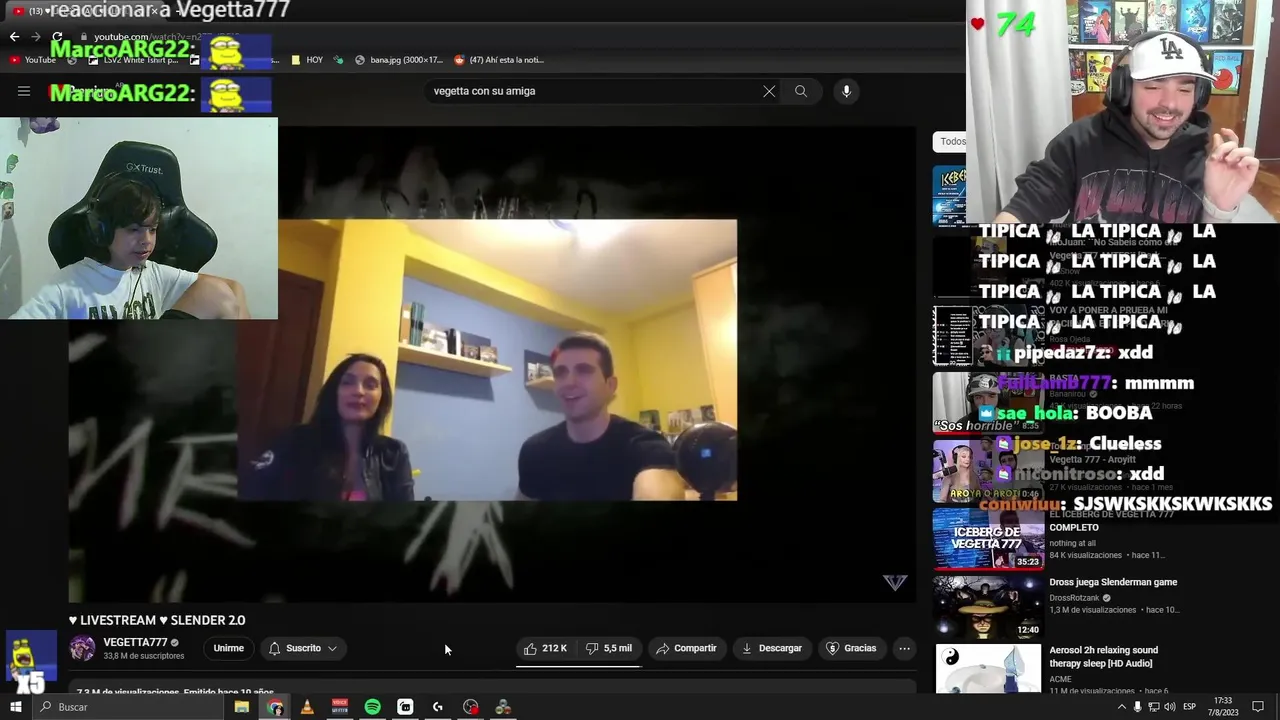Open the volume control in system tray

tap(1170, 707)
